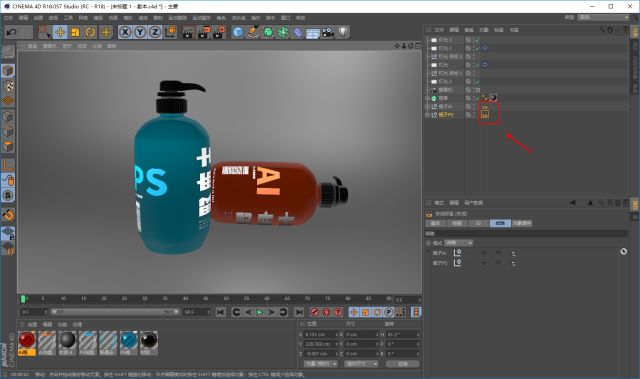Click the compositing tag on the highlighted bottle row

tap(484, 115)
